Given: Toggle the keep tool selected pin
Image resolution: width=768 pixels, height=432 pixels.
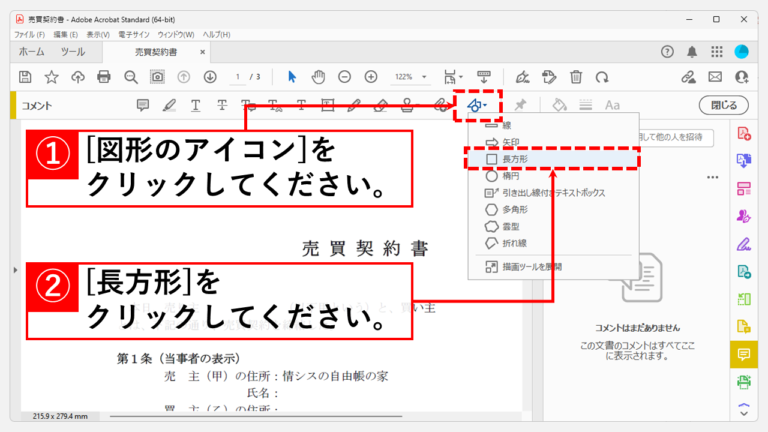Looking at the screenshot, I should pyautogui.click(x=519, y=105).
